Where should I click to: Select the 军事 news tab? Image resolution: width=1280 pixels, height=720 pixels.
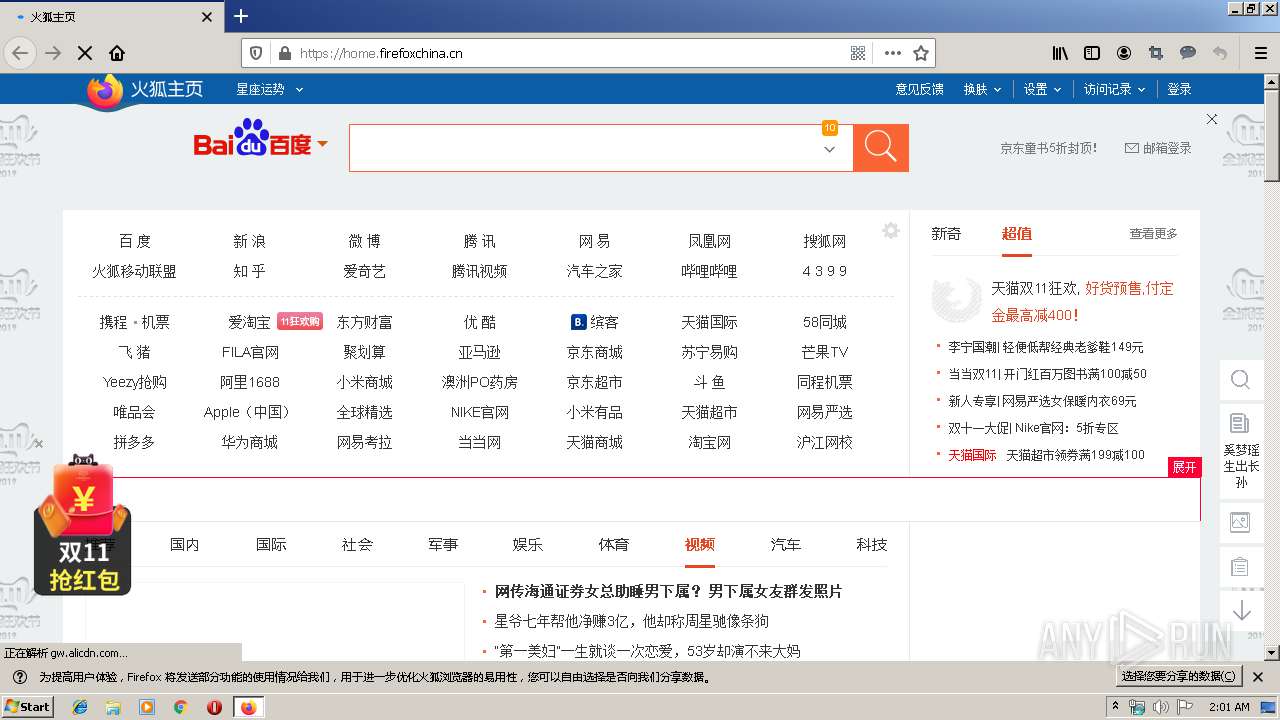[x=443, y=544]
